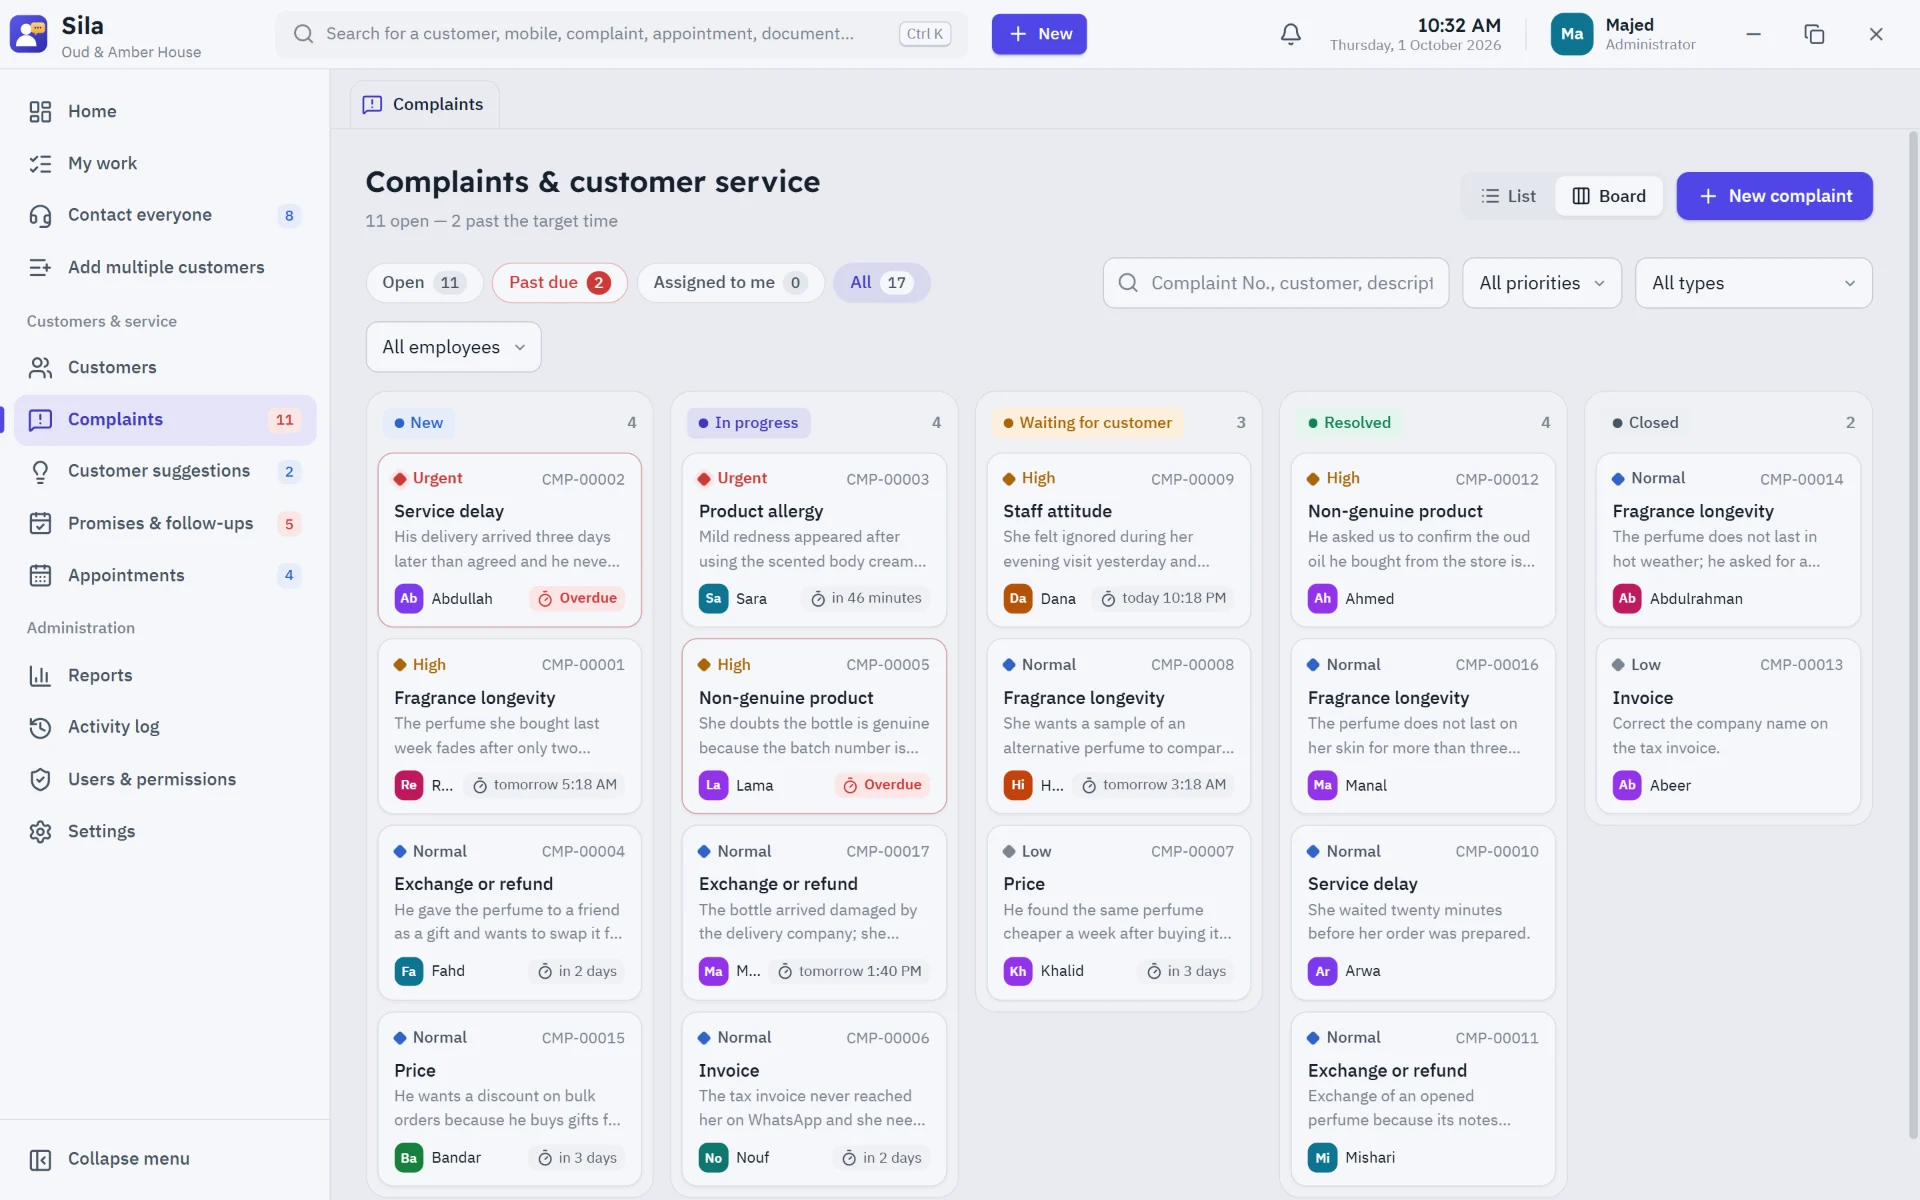
Task: Open Activity log menu item
Action: tap(165, 727)
